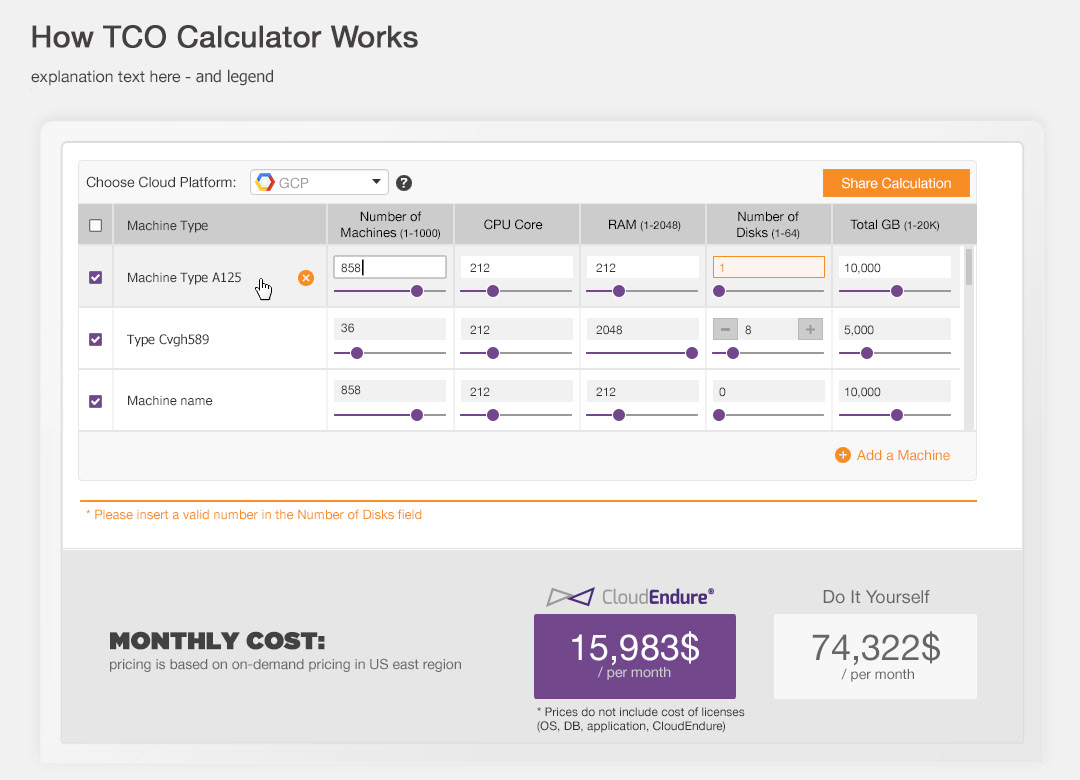Screen dimensions: 1080x780
Task: Click the CloudEndure logo
Action: click(630, 597)
